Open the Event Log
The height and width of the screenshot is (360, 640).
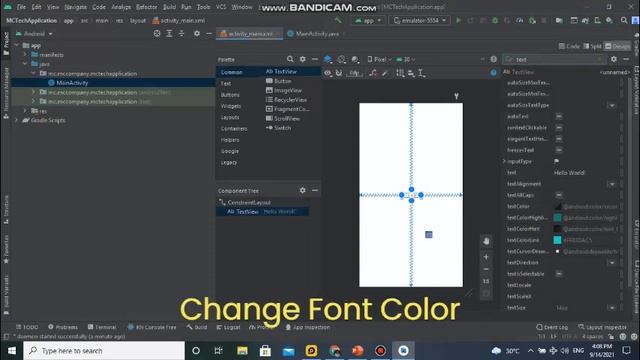click(x=552, y=327)
